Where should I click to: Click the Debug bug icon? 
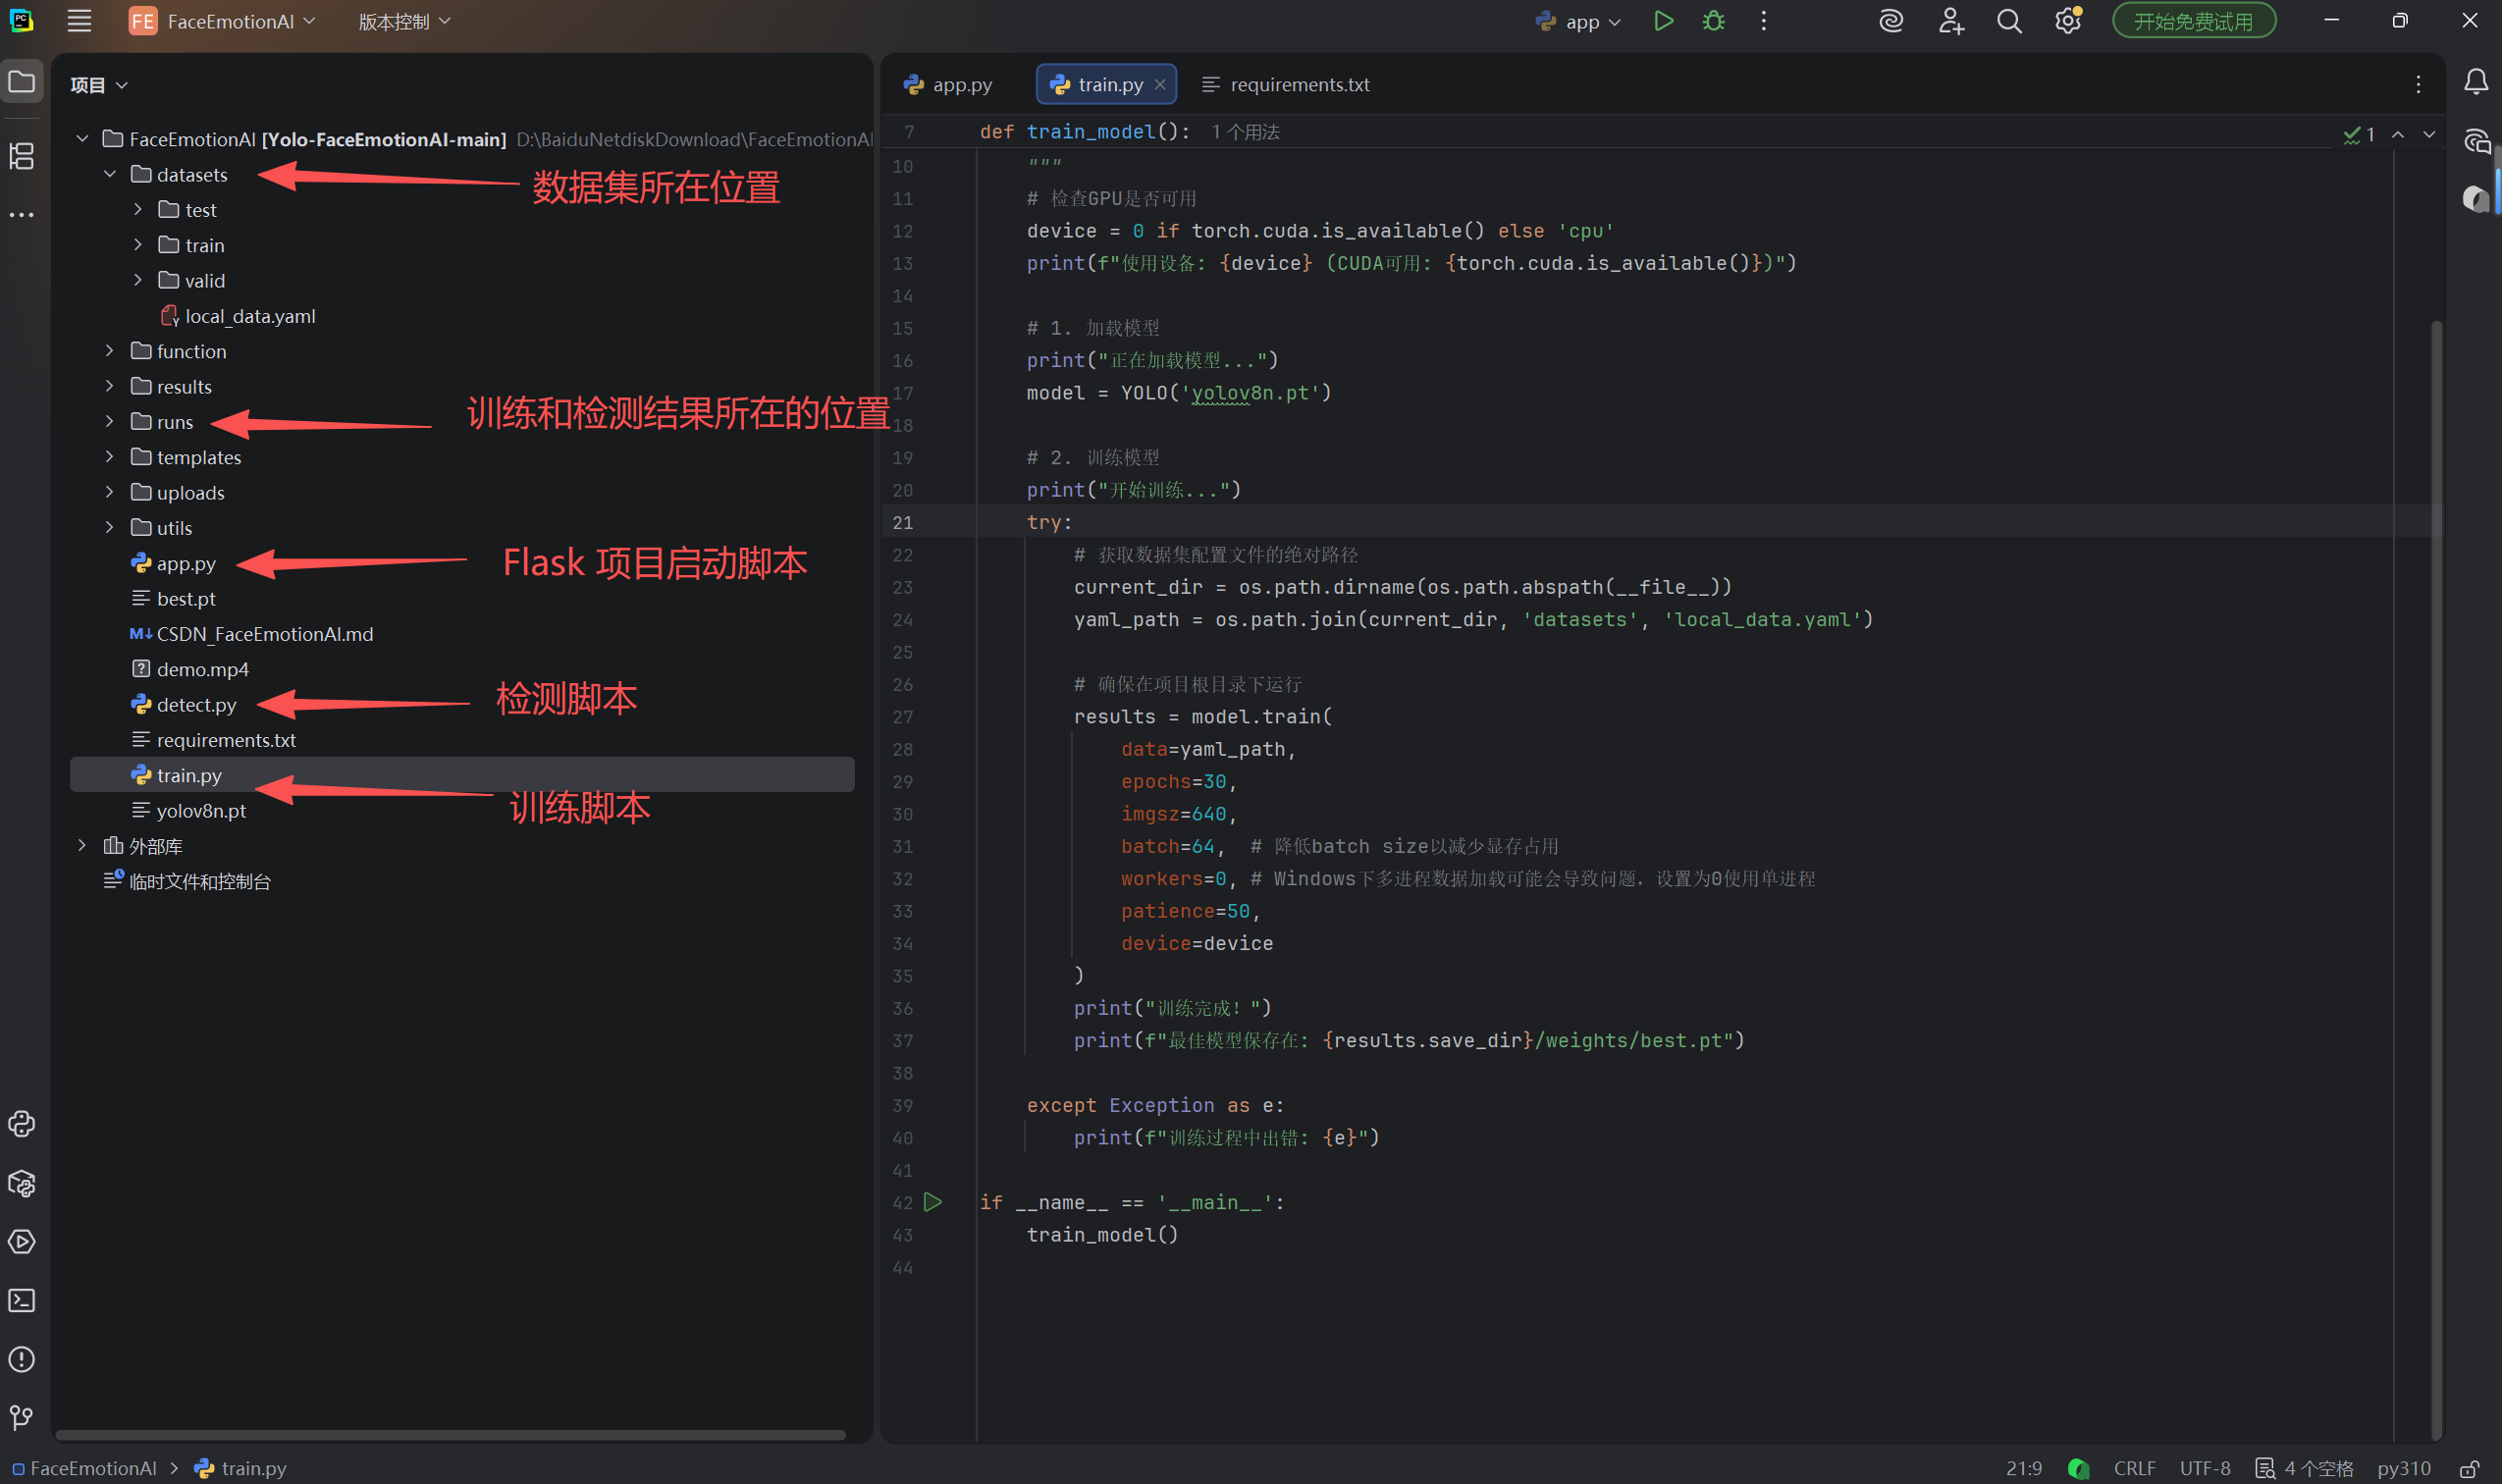point(1713,21)
